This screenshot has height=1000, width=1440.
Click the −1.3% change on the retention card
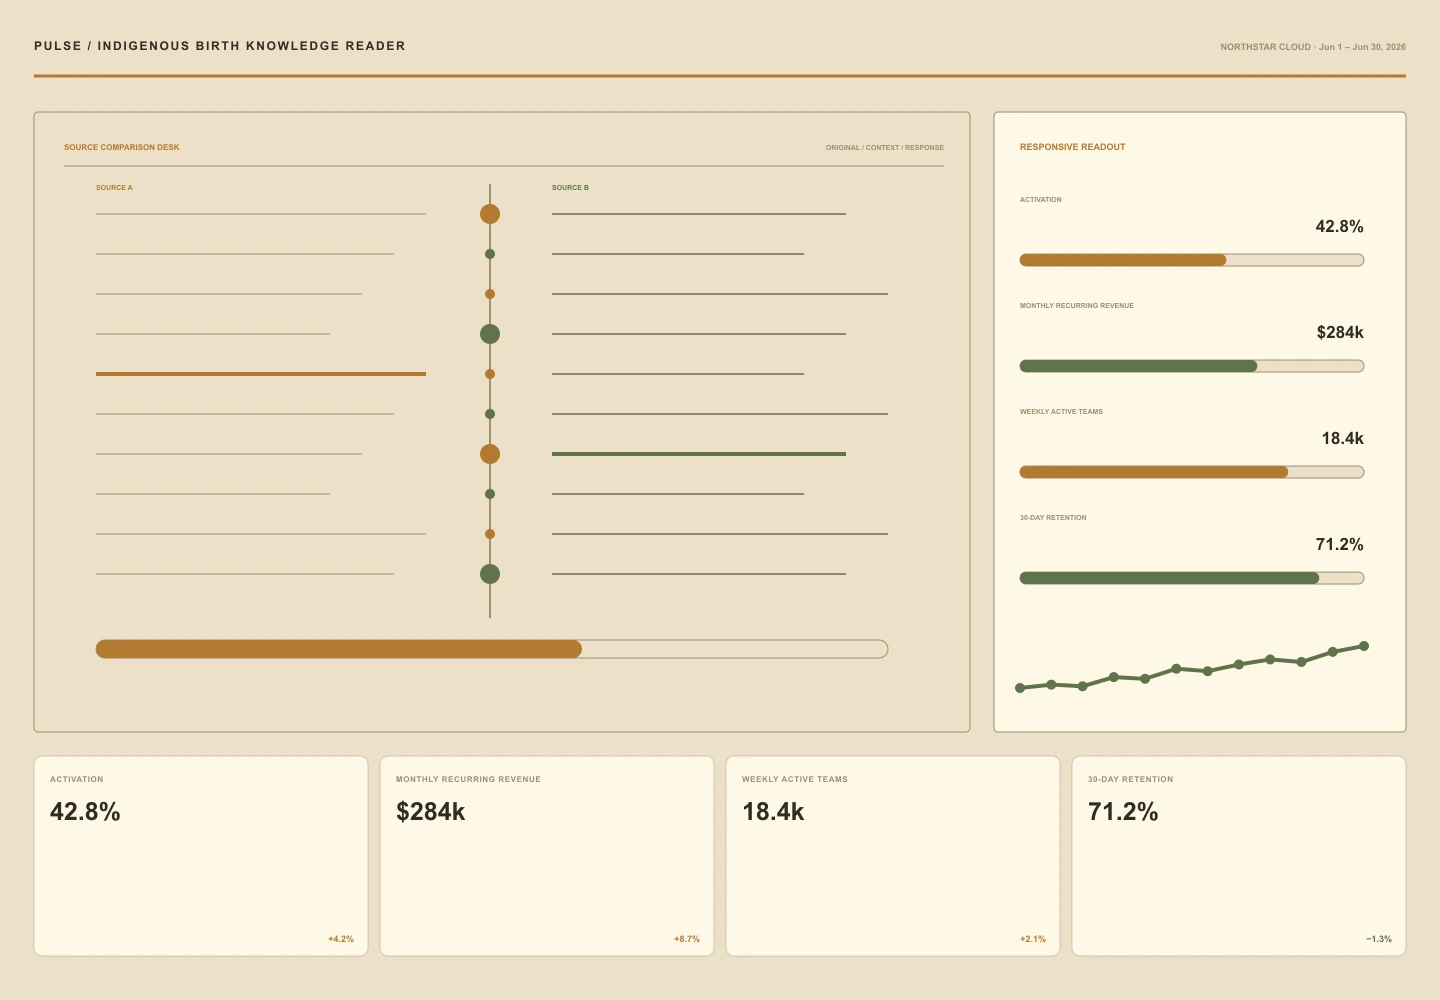click(x=1379, y=939)
